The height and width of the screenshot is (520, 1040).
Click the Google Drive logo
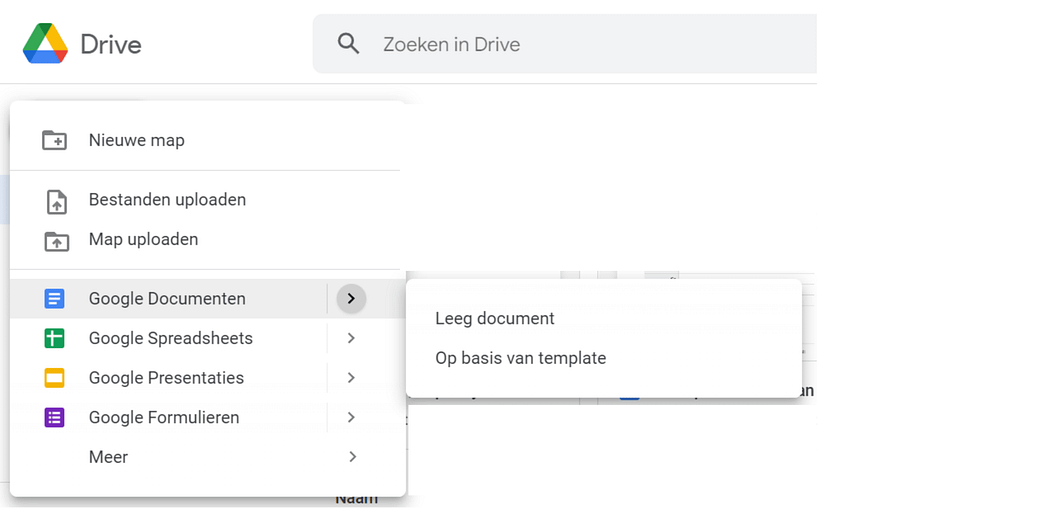[45, 44]
